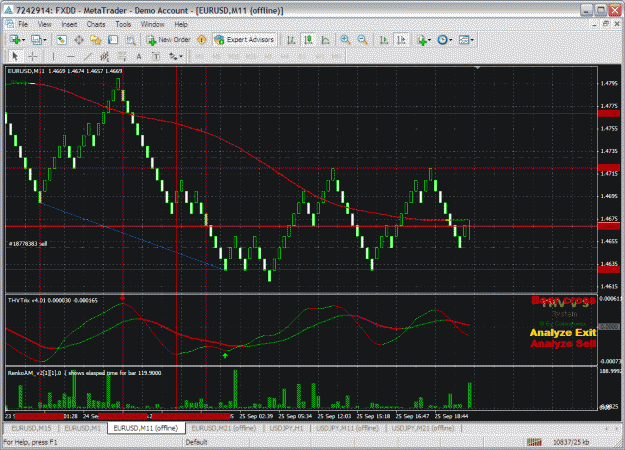
Task: Launch MetaEditor (yellow diamond icon)
Action: (x=202, y=40)
